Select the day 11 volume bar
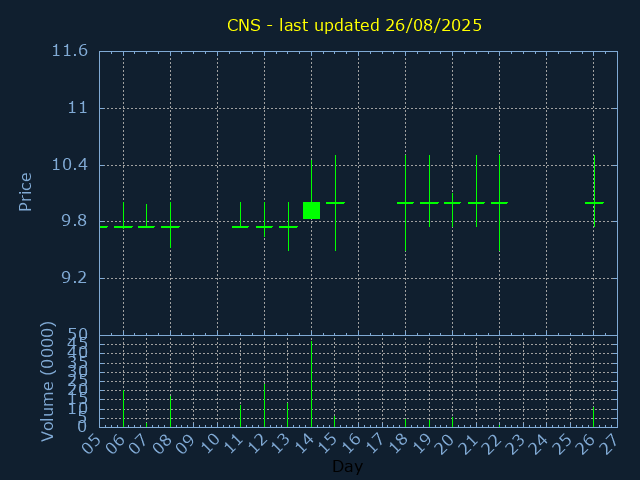The height and width of the screenshot is (480, 640). tap(240, 416)
